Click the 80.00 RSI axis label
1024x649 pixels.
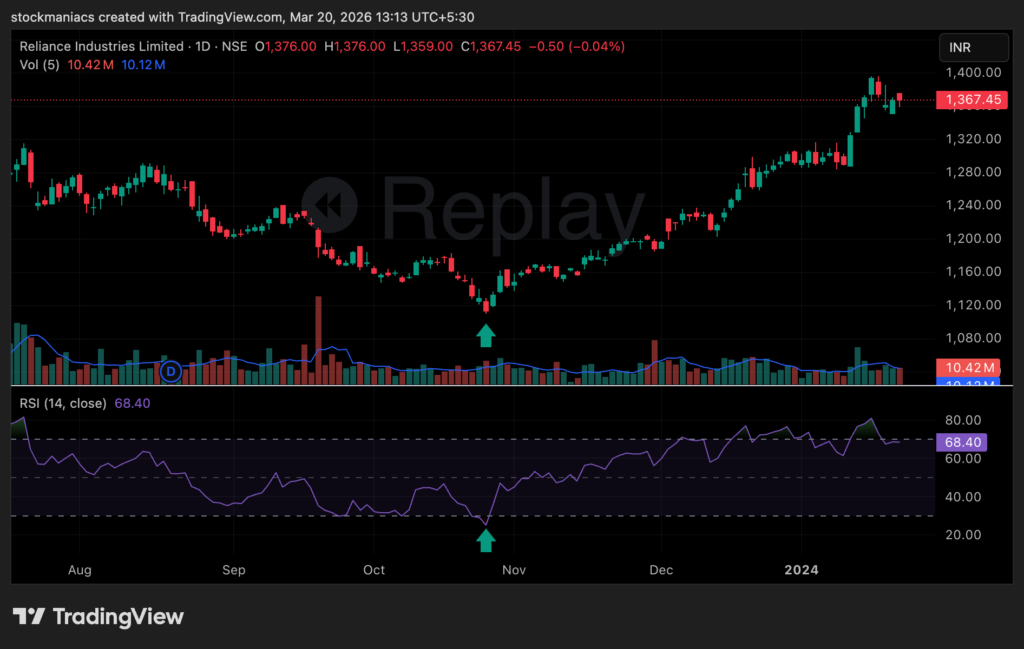[x=963, y=420]
